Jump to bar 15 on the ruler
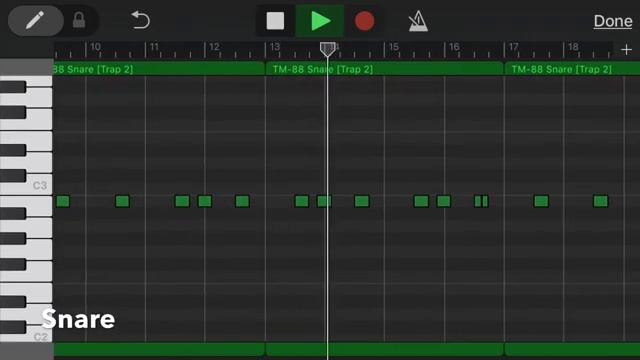The height and width of the screenshot is (360, 640). (393, 47)
